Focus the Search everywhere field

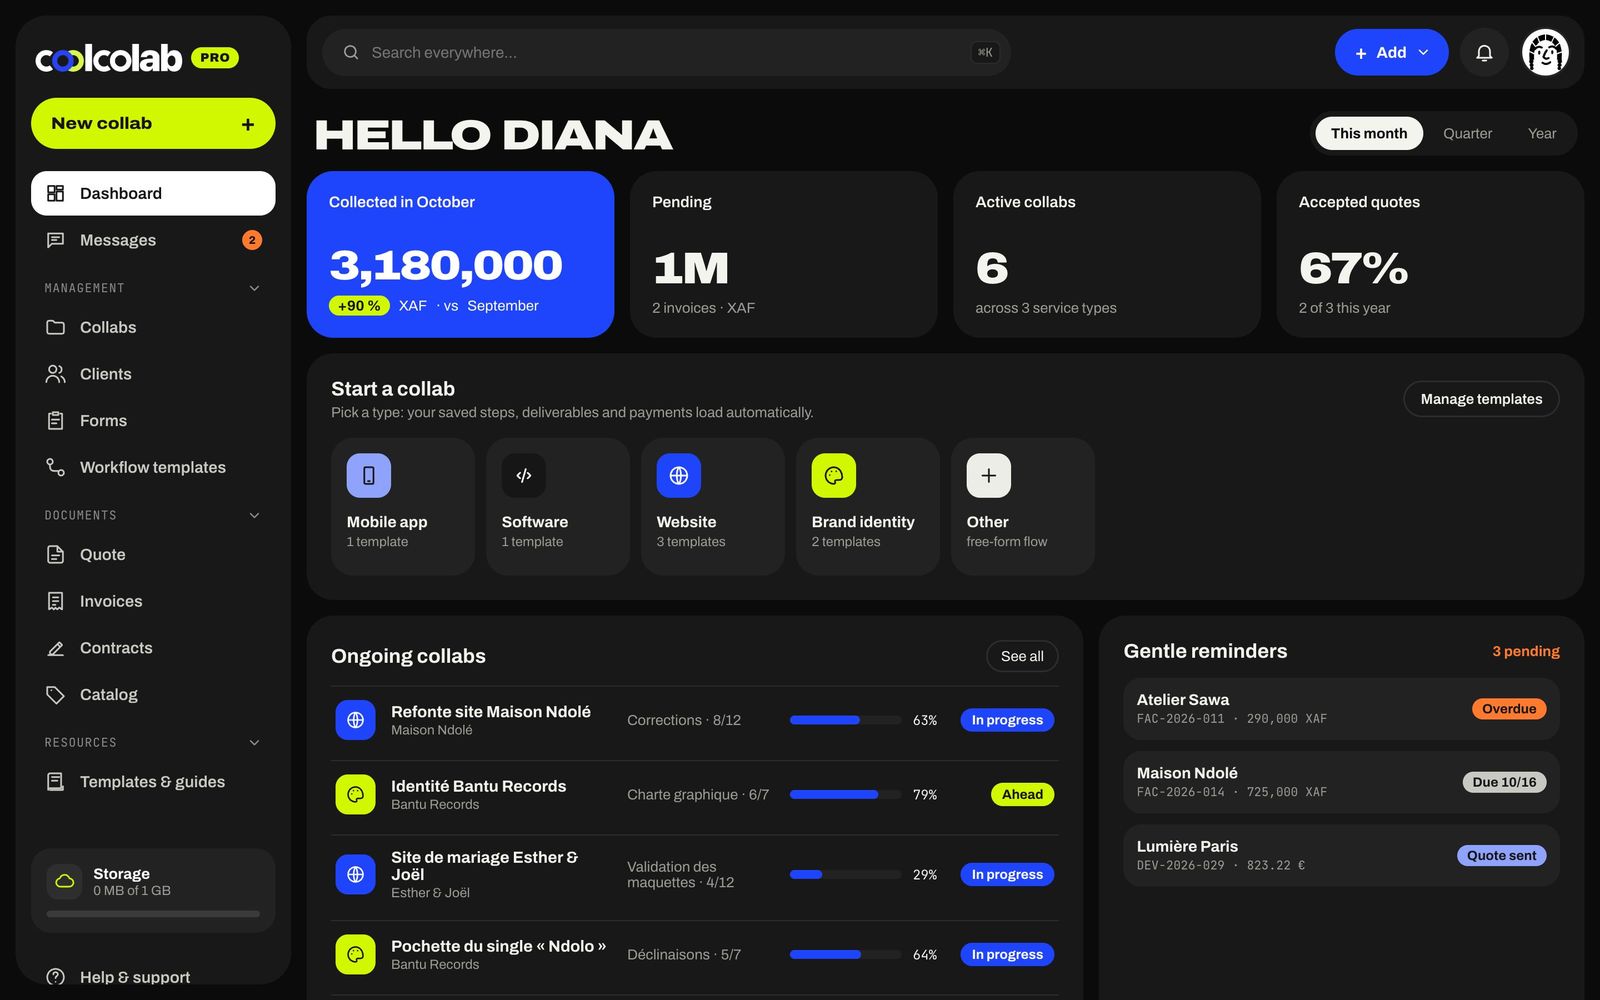pyautogui.click(x=666, y=53)
